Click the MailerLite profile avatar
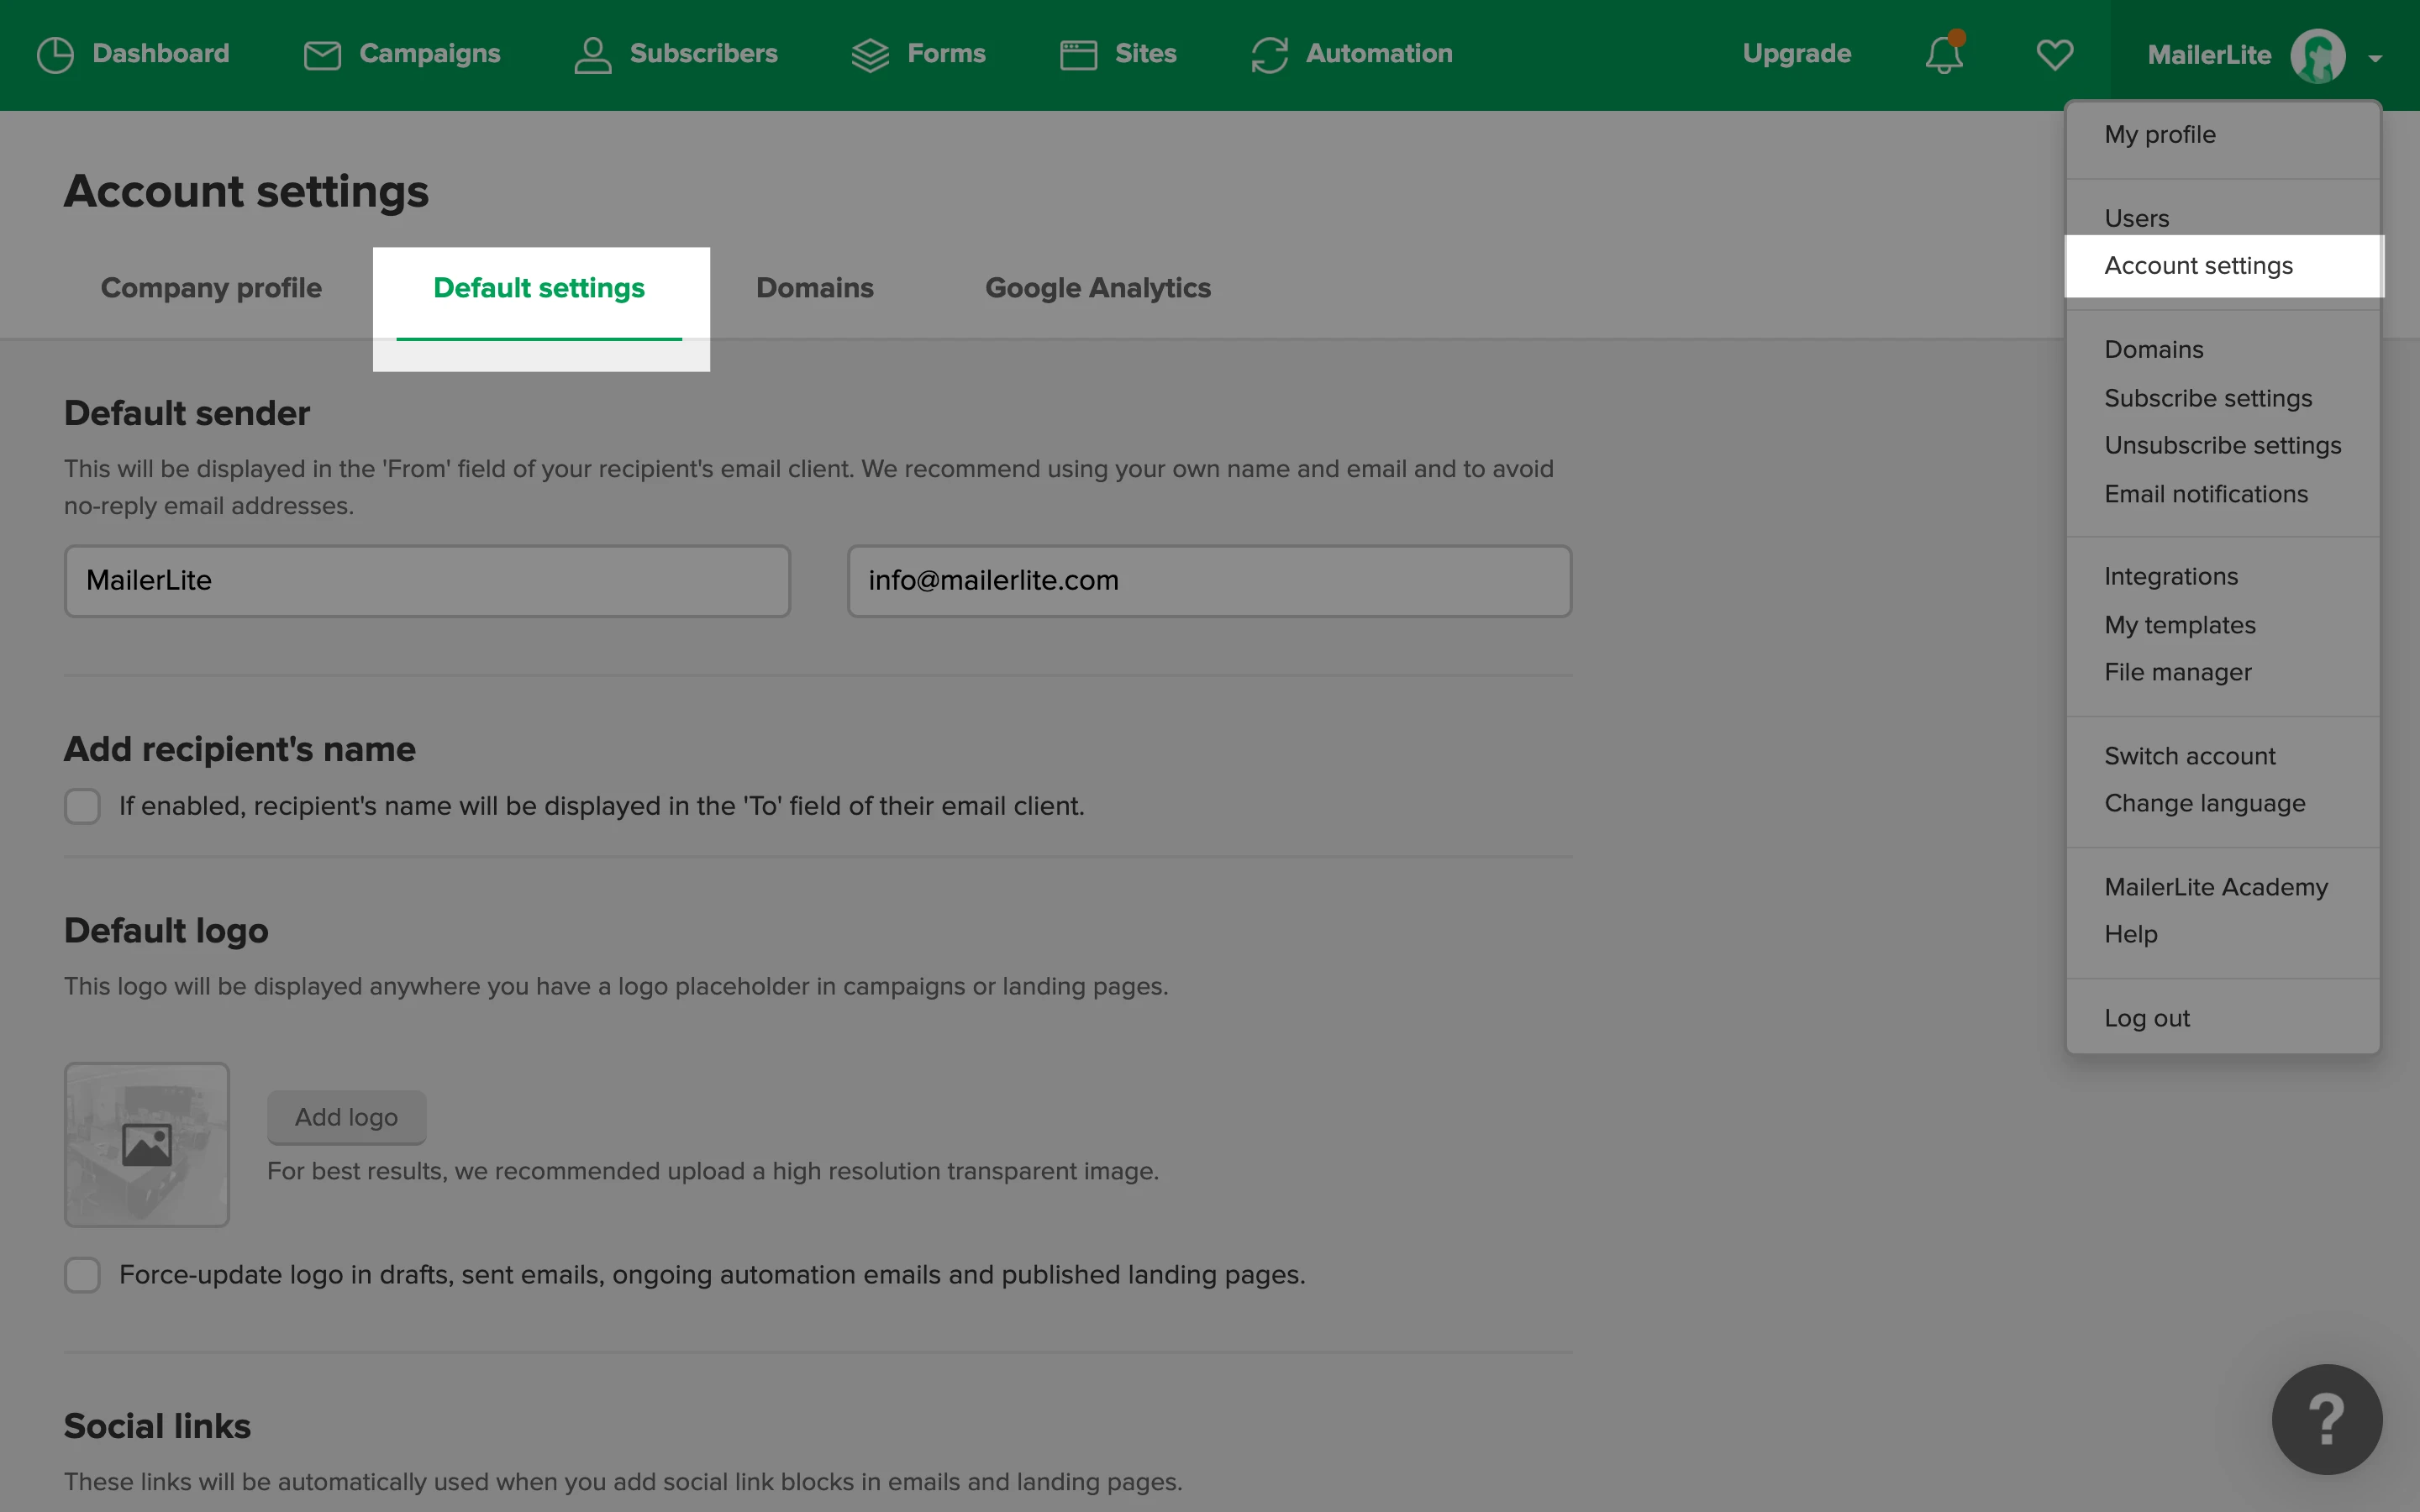This screenshot has height=1512, width=2420. [x=2317, y=55]
